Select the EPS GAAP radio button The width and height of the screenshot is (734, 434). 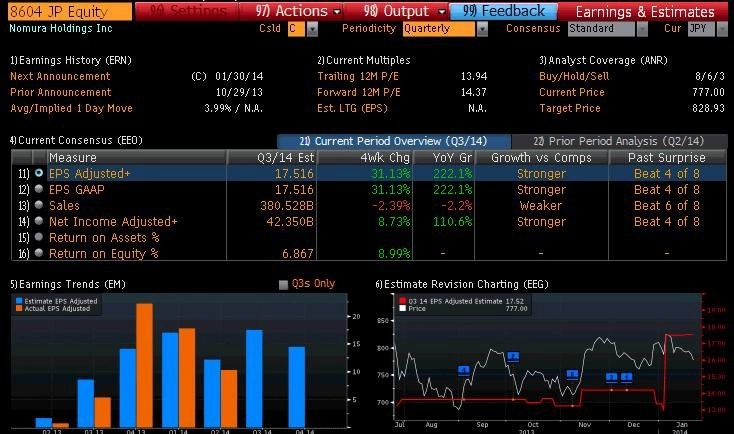click(x=39, y=189)
